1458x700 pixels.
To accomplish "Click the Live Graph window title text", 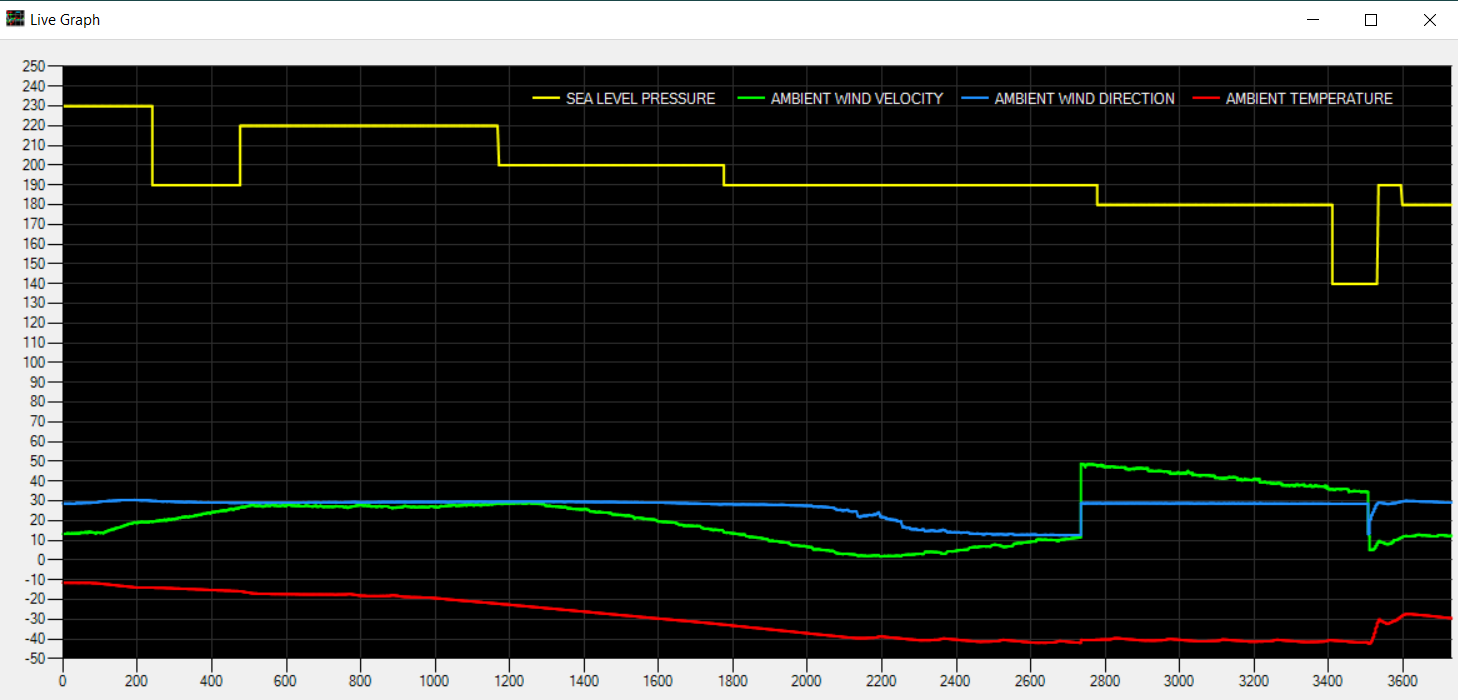I will pyautogui.click(x=65, y=20).
